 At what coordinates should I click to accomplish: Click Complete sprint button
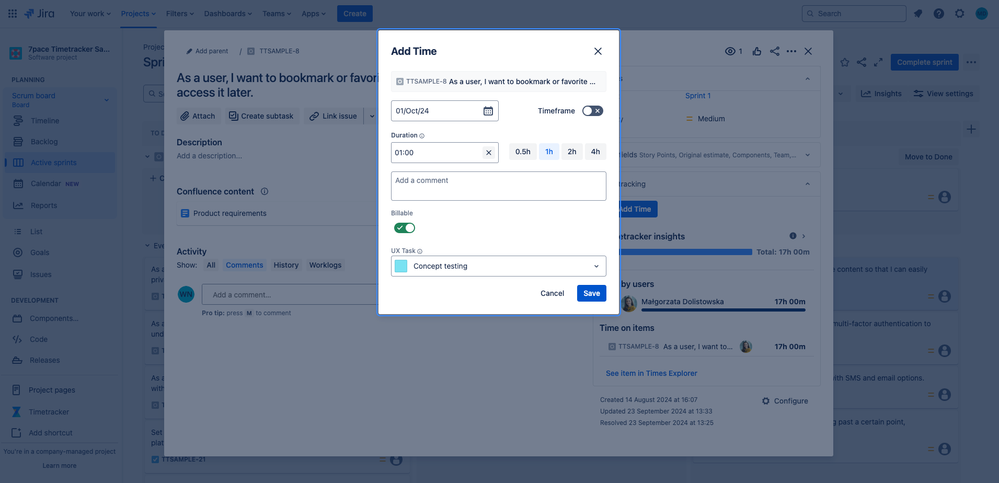924,62
